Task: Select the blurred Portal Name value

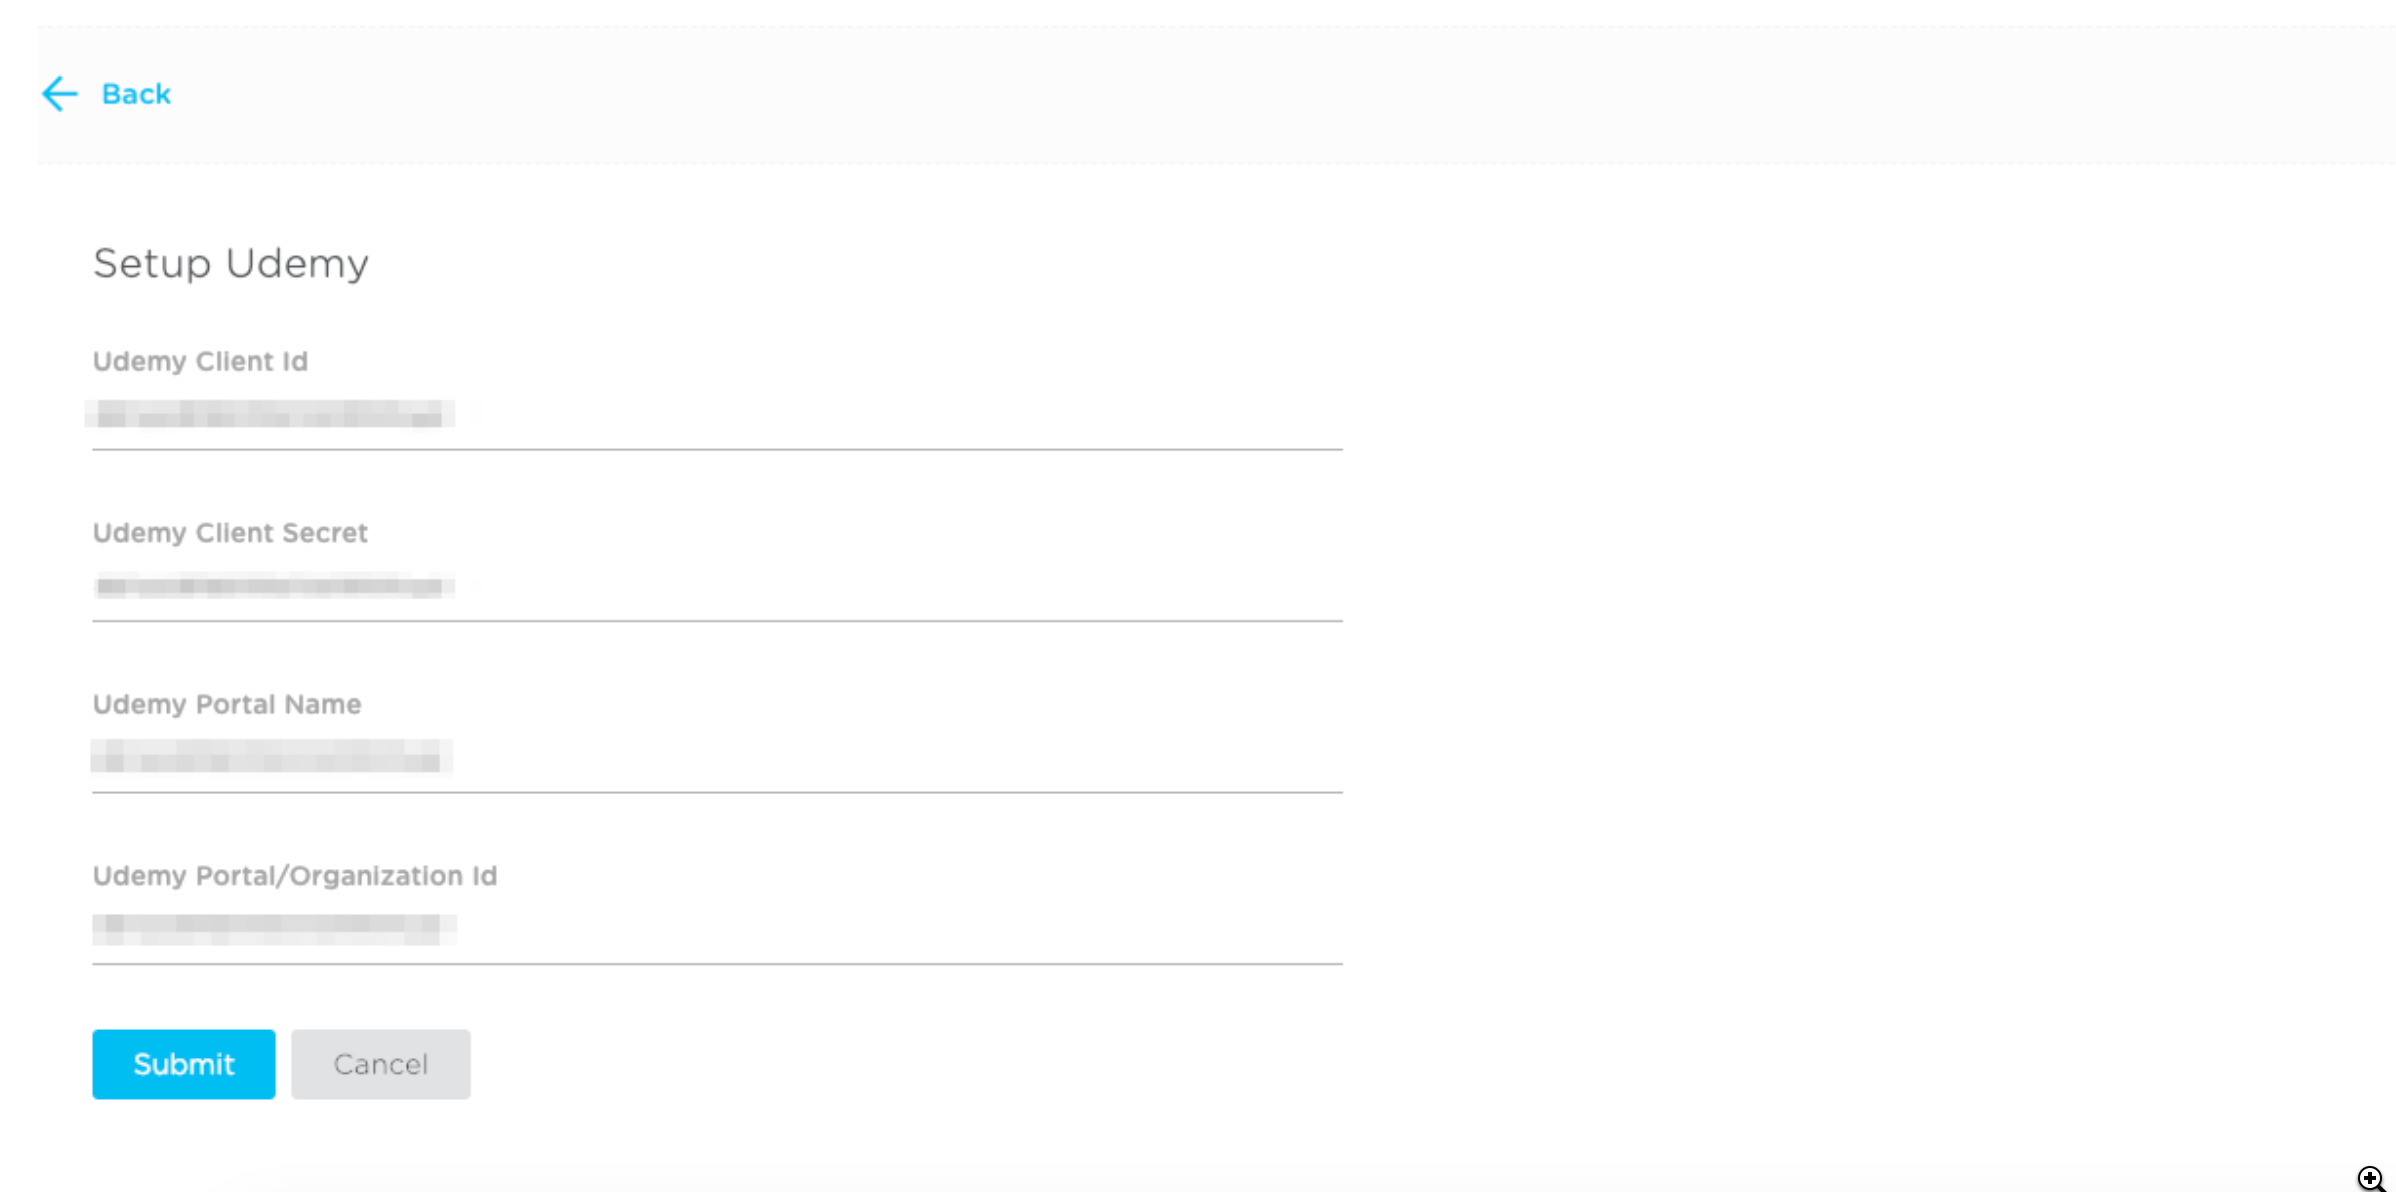Action: point(271,757)
